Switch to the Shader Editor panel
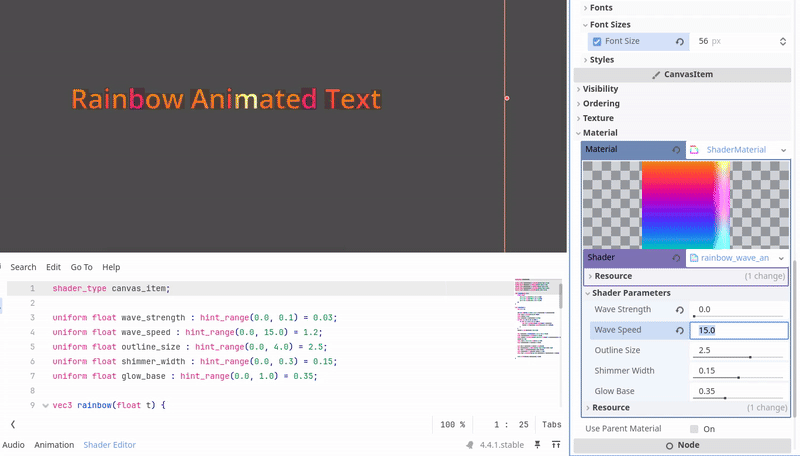Screen dimensions: 800x456 110,445
